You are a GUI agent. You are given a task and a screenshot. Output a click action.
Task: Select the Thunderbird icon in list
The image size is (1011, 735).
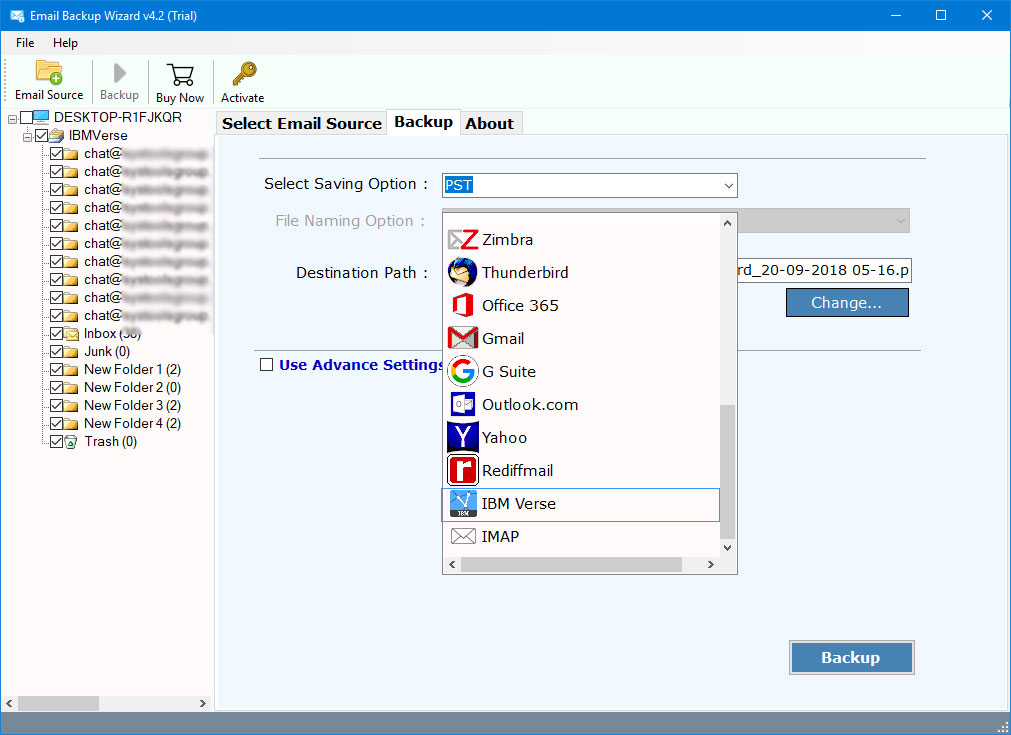click(462, 272)
